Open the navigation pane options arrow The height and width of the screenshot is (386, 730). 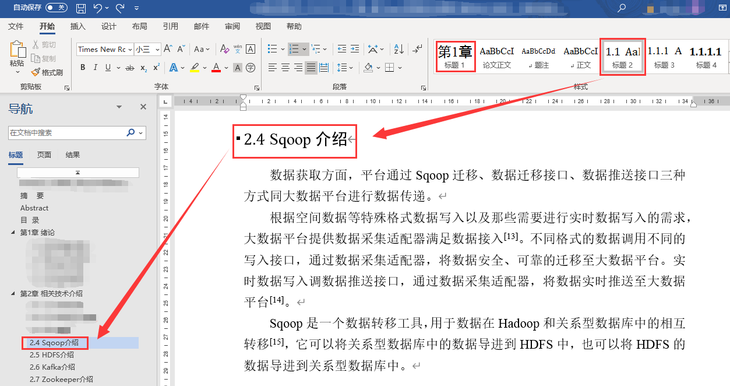119,107
